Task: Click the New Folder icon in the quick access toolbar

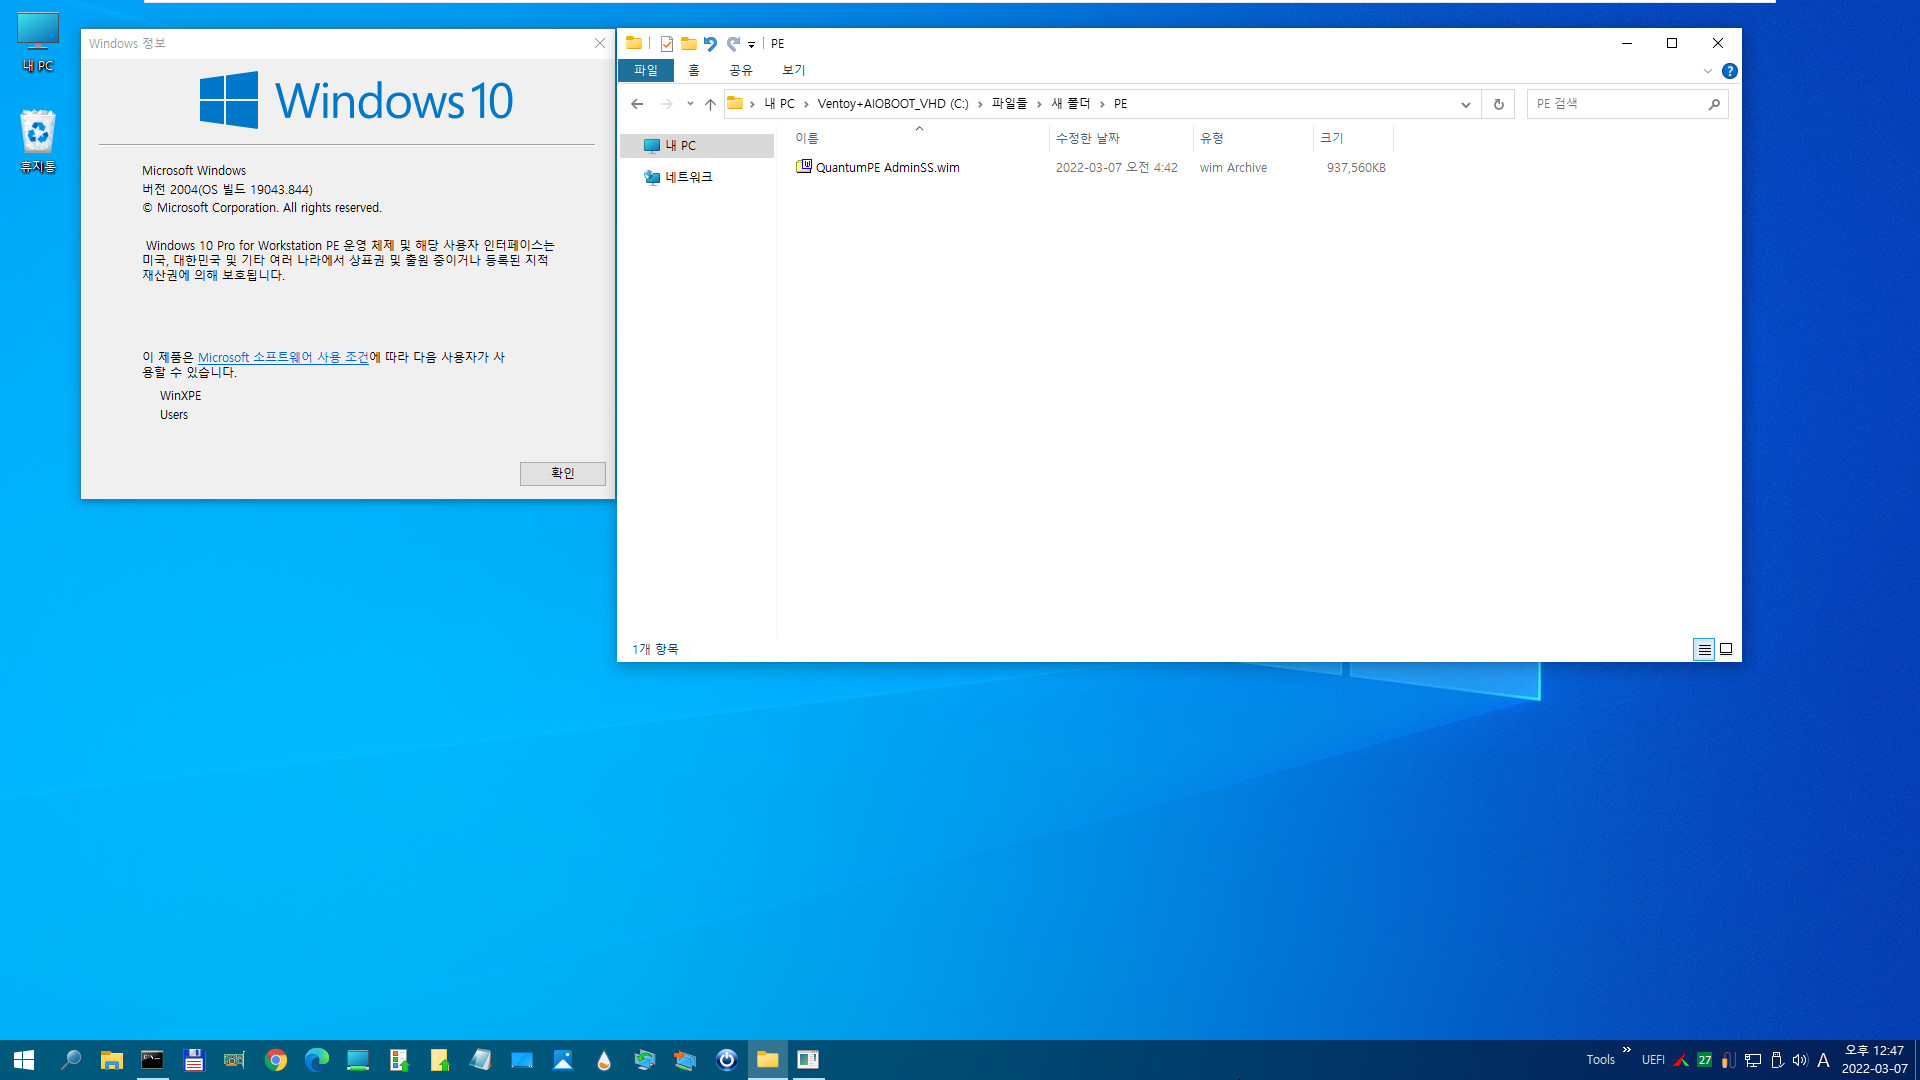Action: coord(688,44)
